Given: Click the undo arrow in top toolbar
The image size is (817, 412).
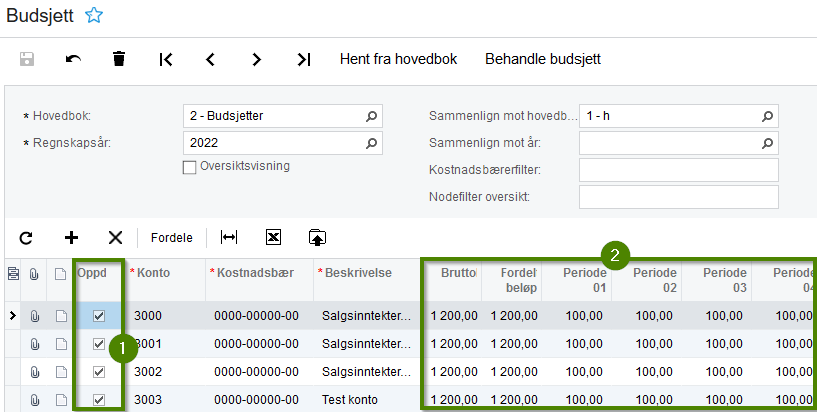Looking at the screenshot, I should [x=73, y=59].
